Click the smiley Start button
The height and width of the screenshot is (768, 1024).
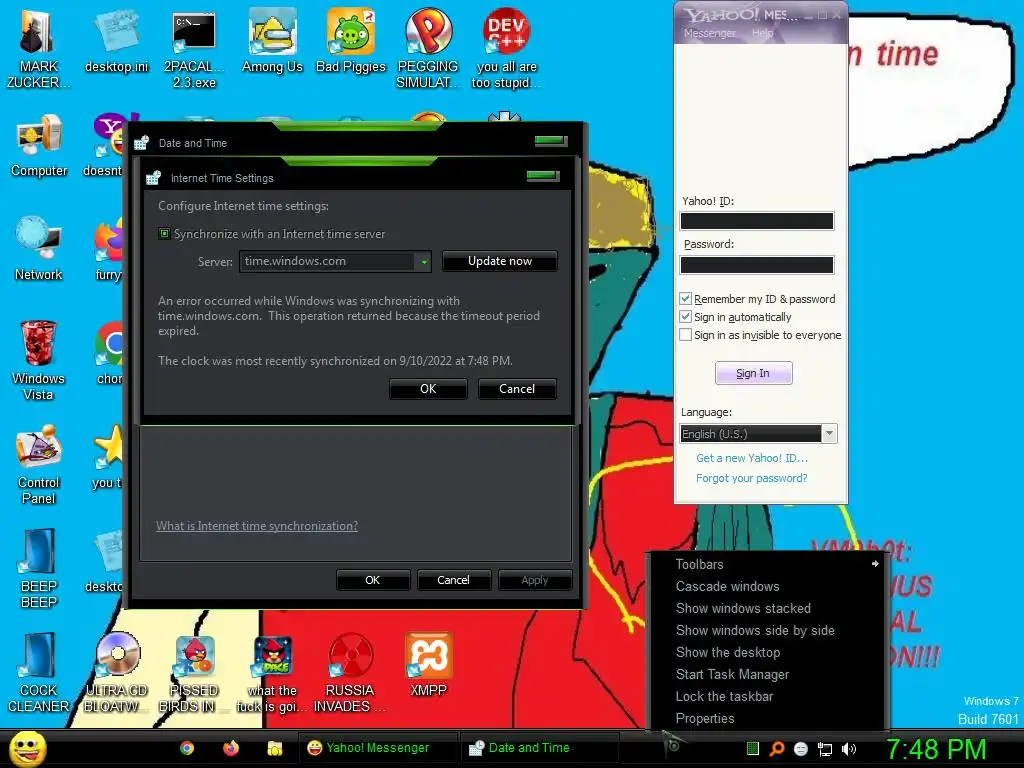coord(27,748)
